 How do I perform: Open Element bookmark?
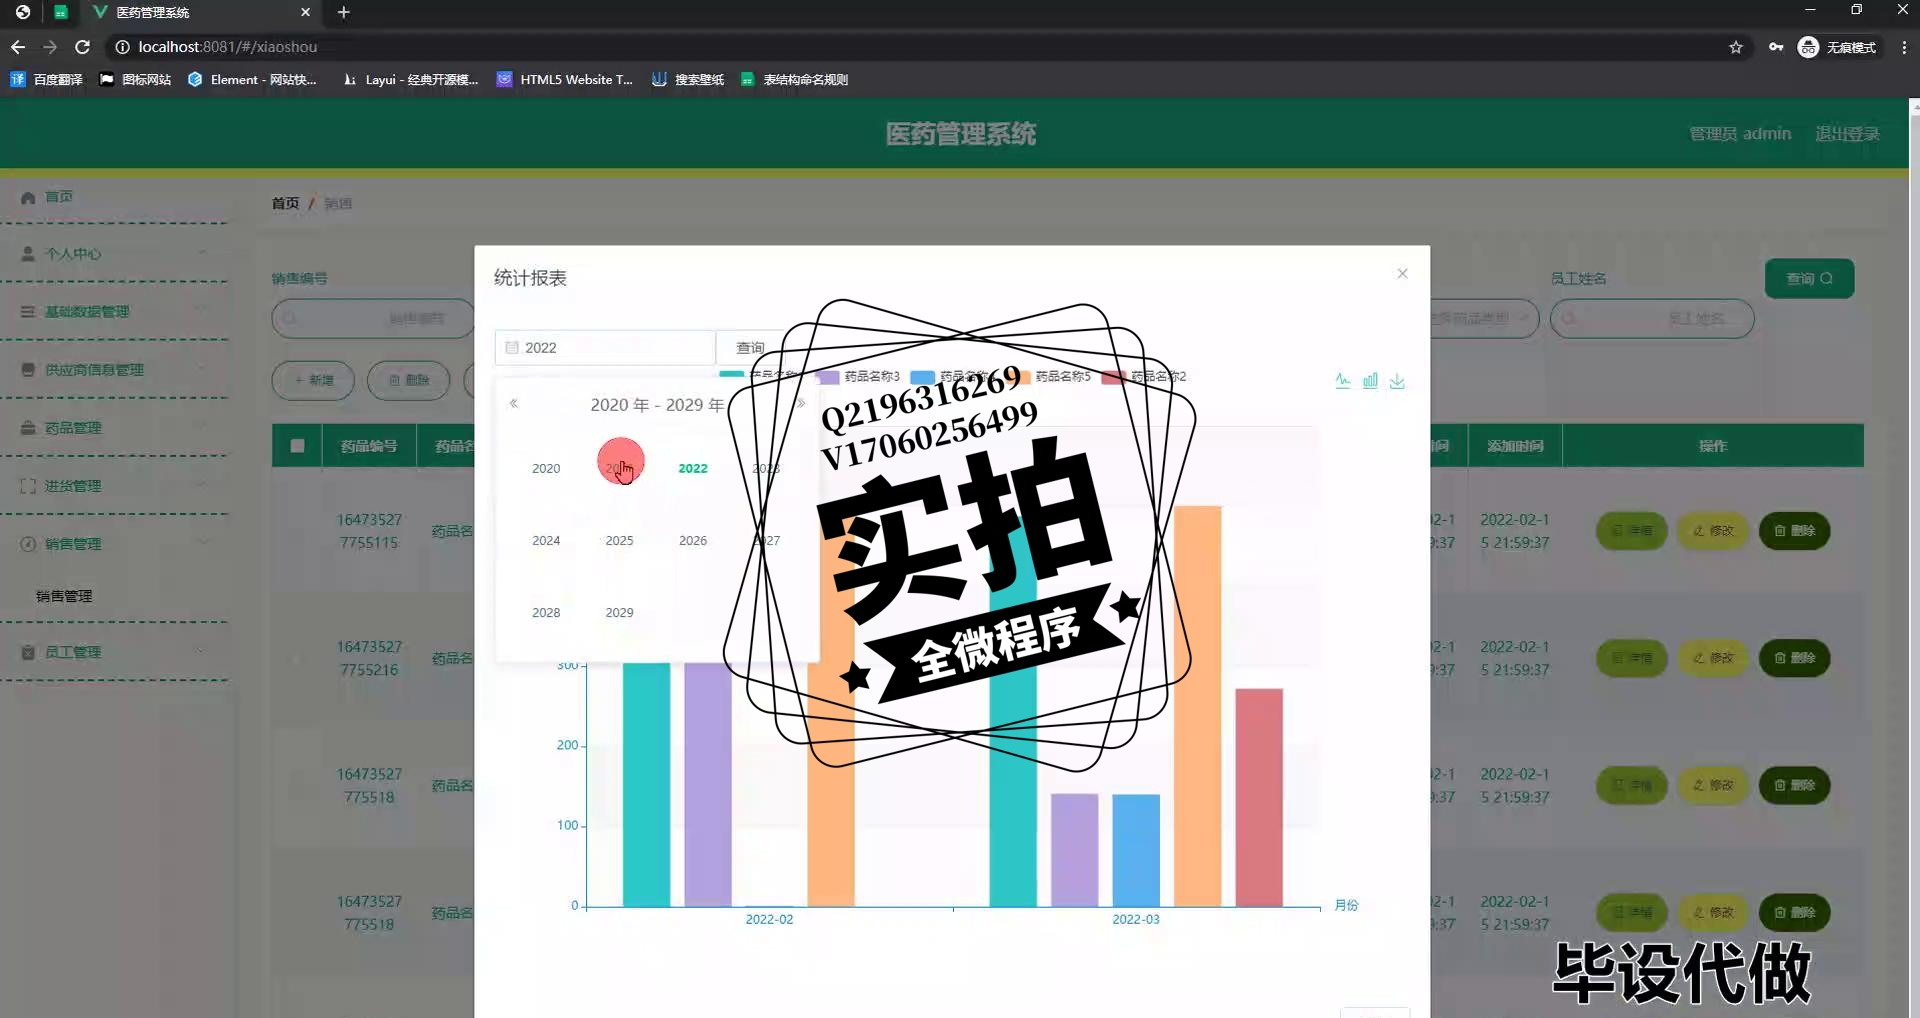tap(252, 80)
